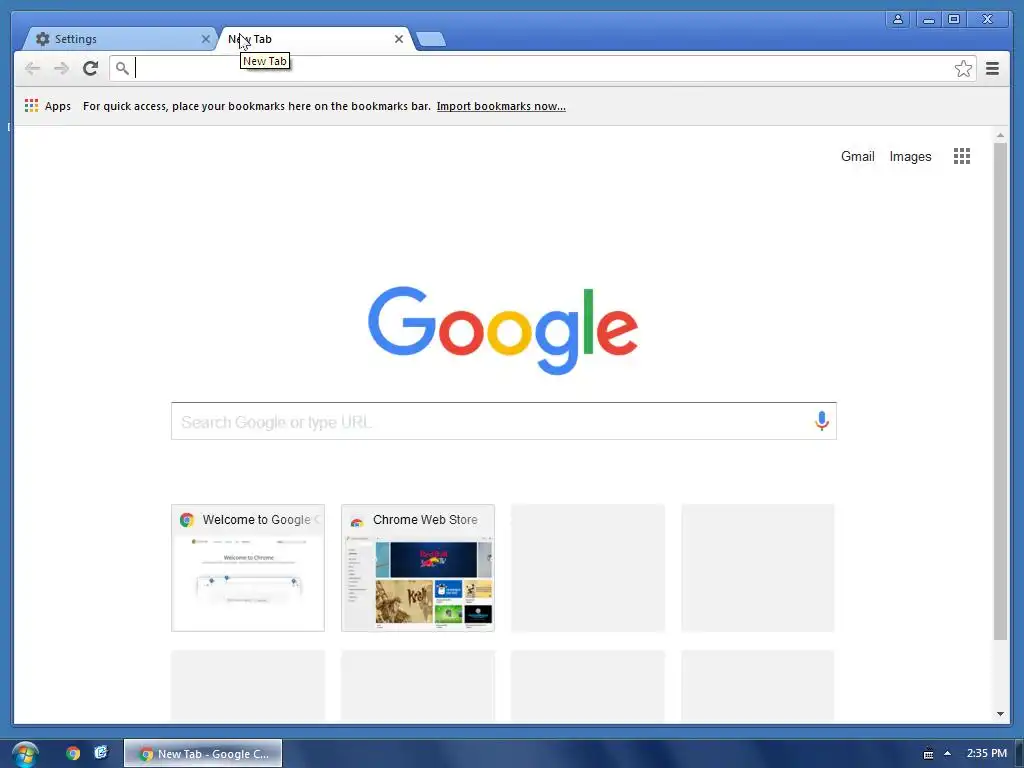Open the Chrome Web Store thumbnail
This screenshot has height=768, width=1024.
[x=418, y=568]
